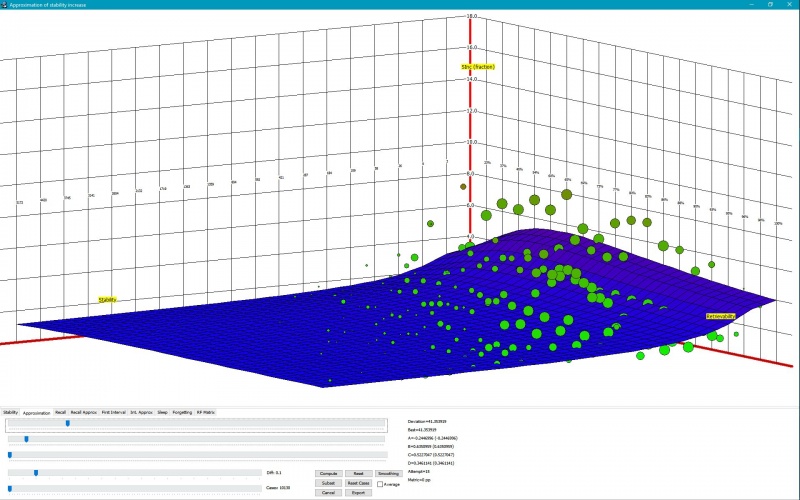Click the Reset Cases button
Image resolution: width=800 pixels, height=500 pixels.
(358, 483)
